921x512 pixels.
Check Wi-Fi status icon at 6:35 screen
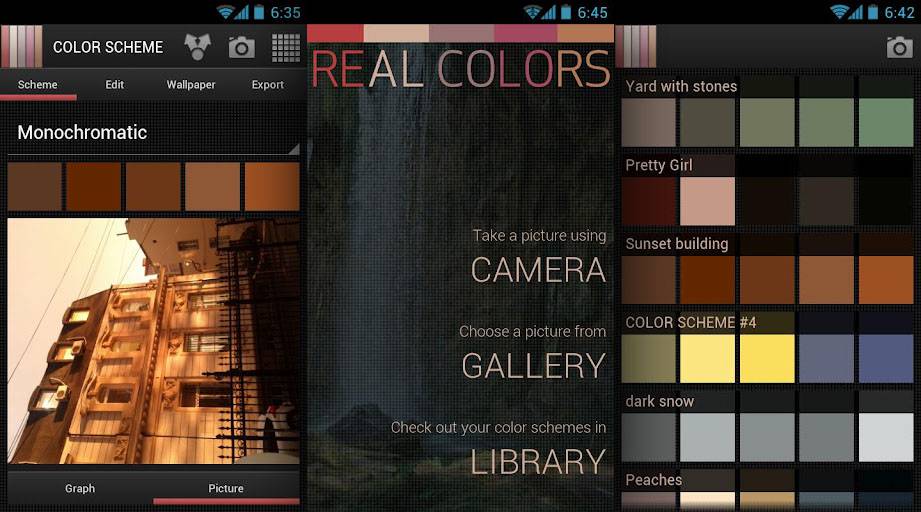[x=226, y=12]
